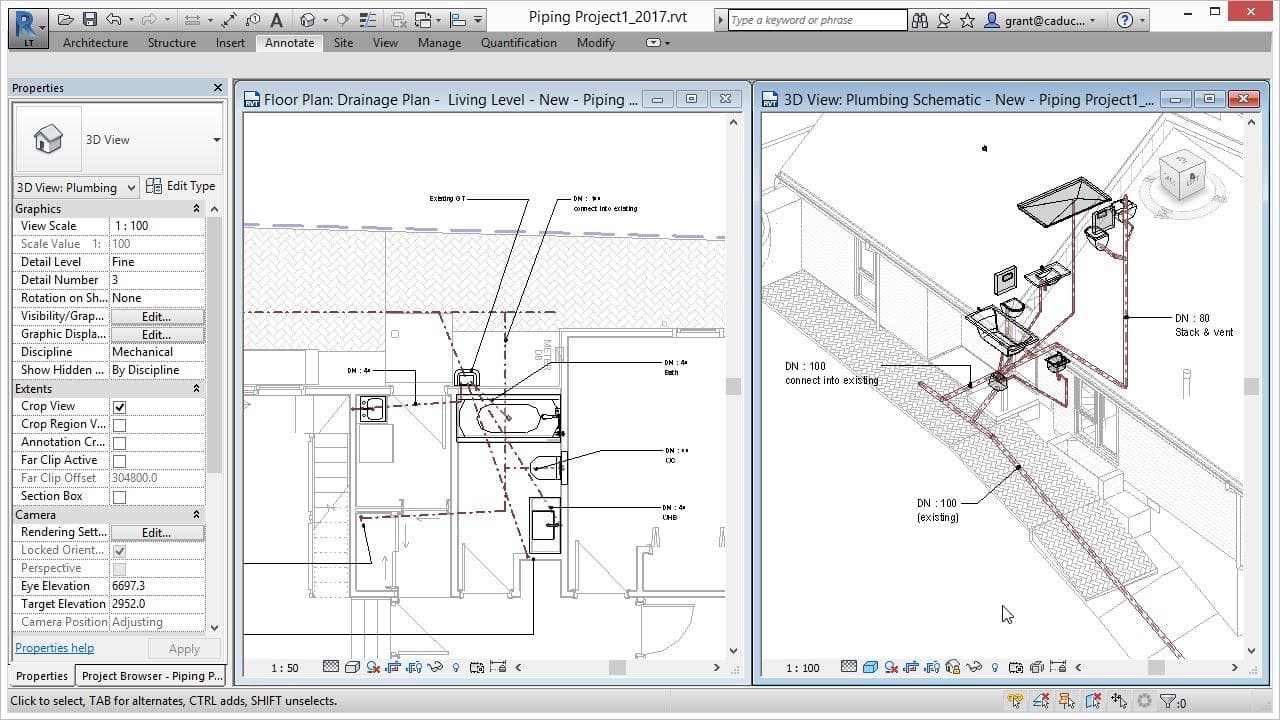
Task: Toggle the Locked Orientation checkbox
Action: [x=119, y=551]
